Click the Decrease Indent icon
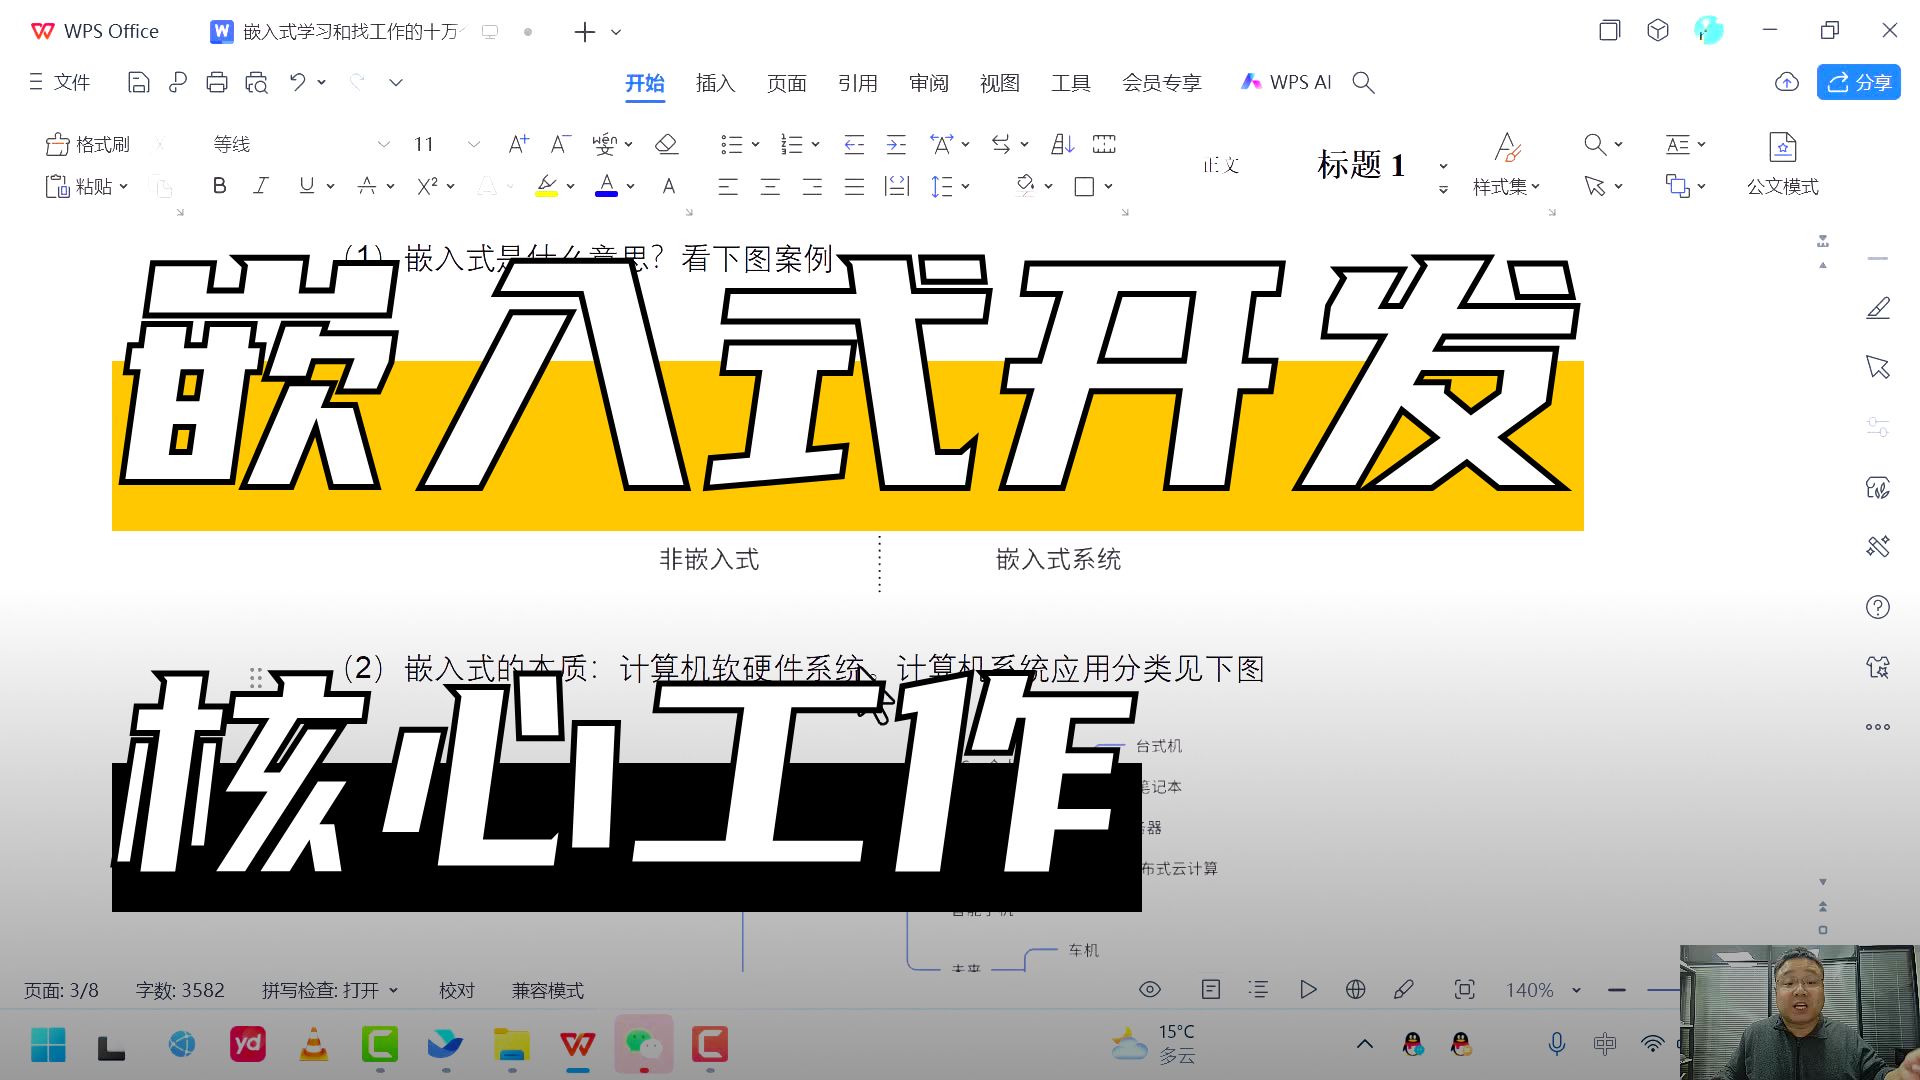This screenshot has height=1080, width=1920. 854,145
